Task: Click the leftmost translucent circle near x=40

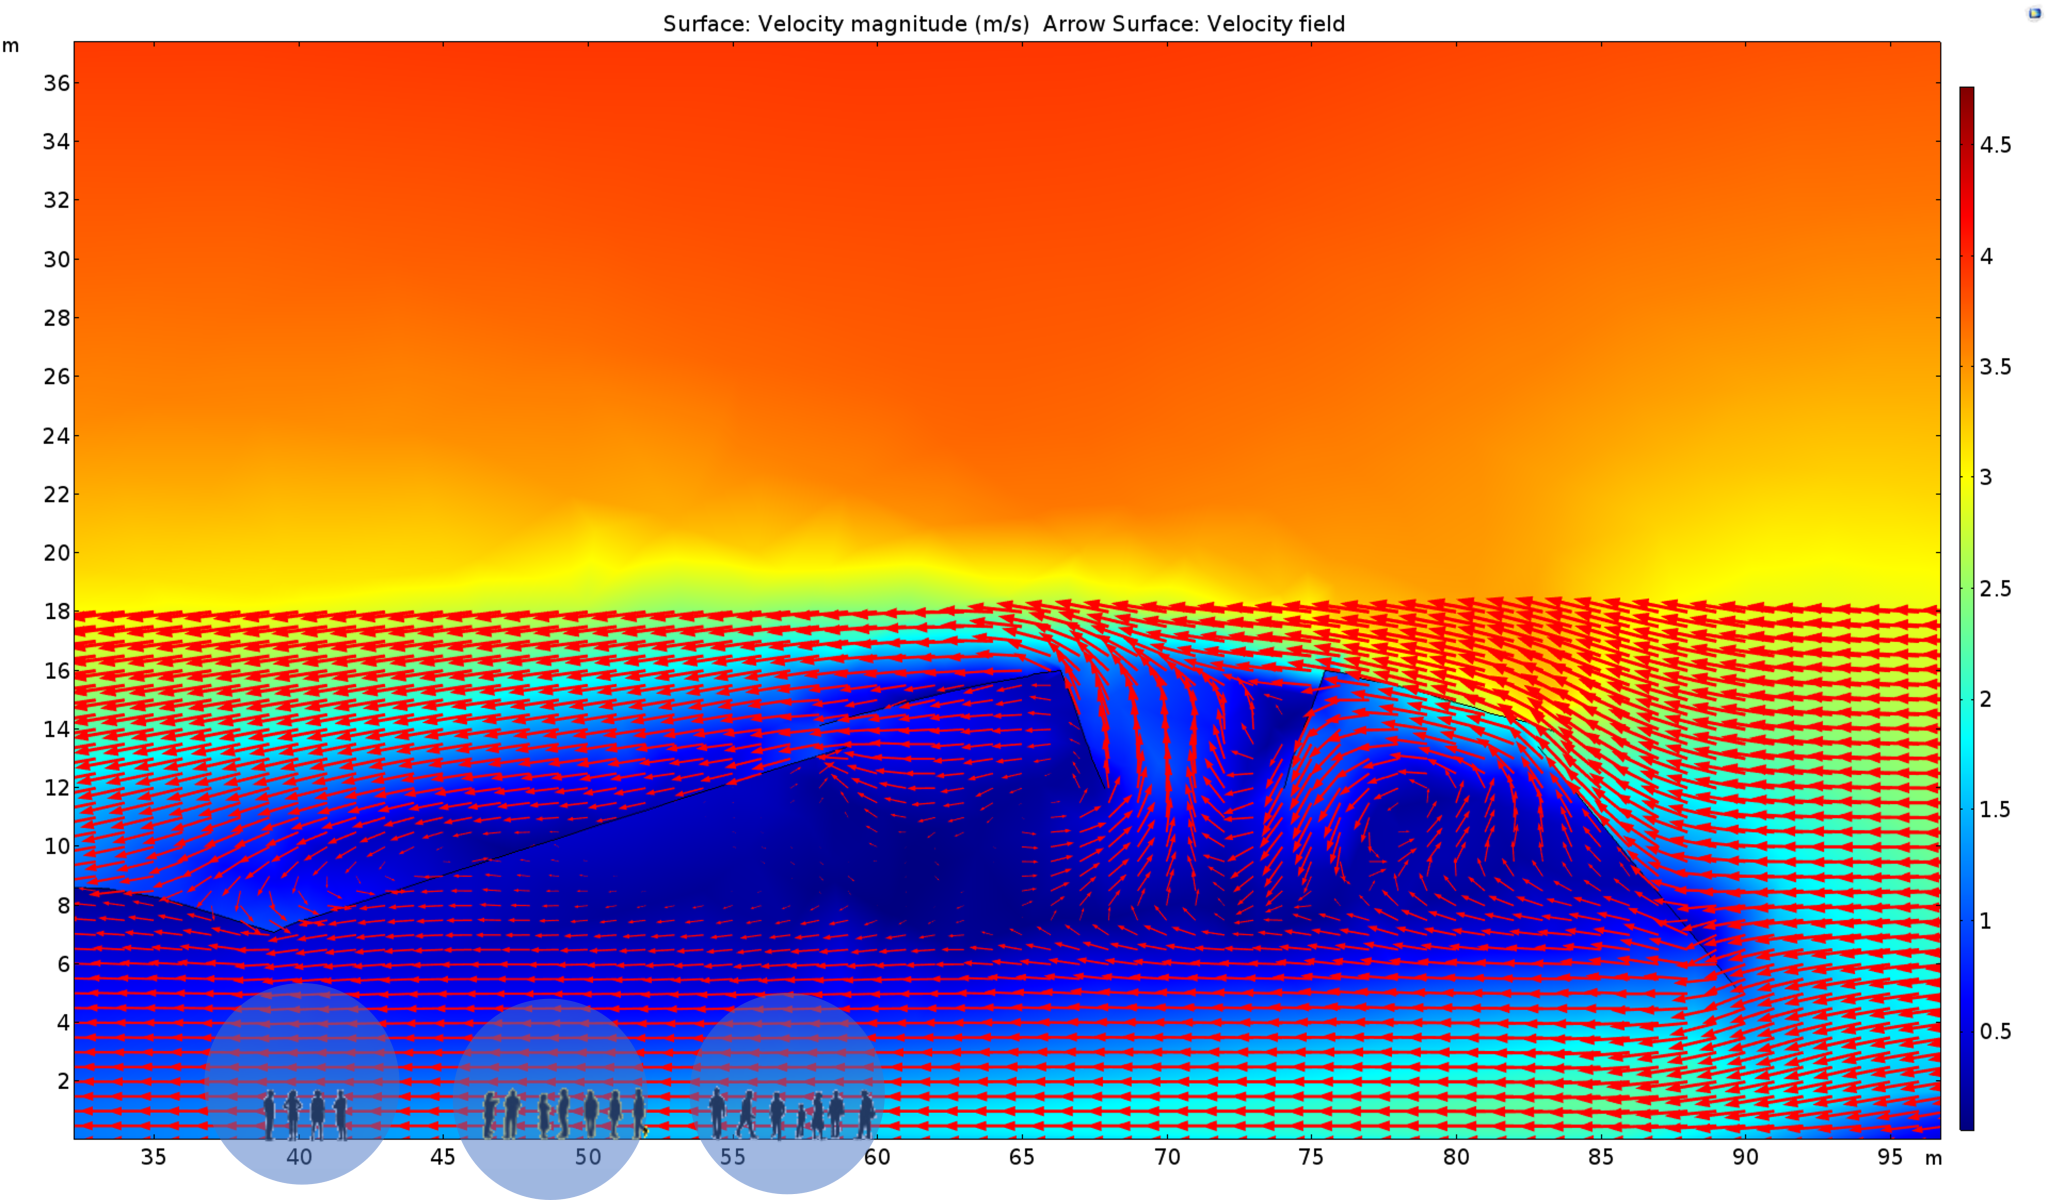Action: tap(302, 1050)
